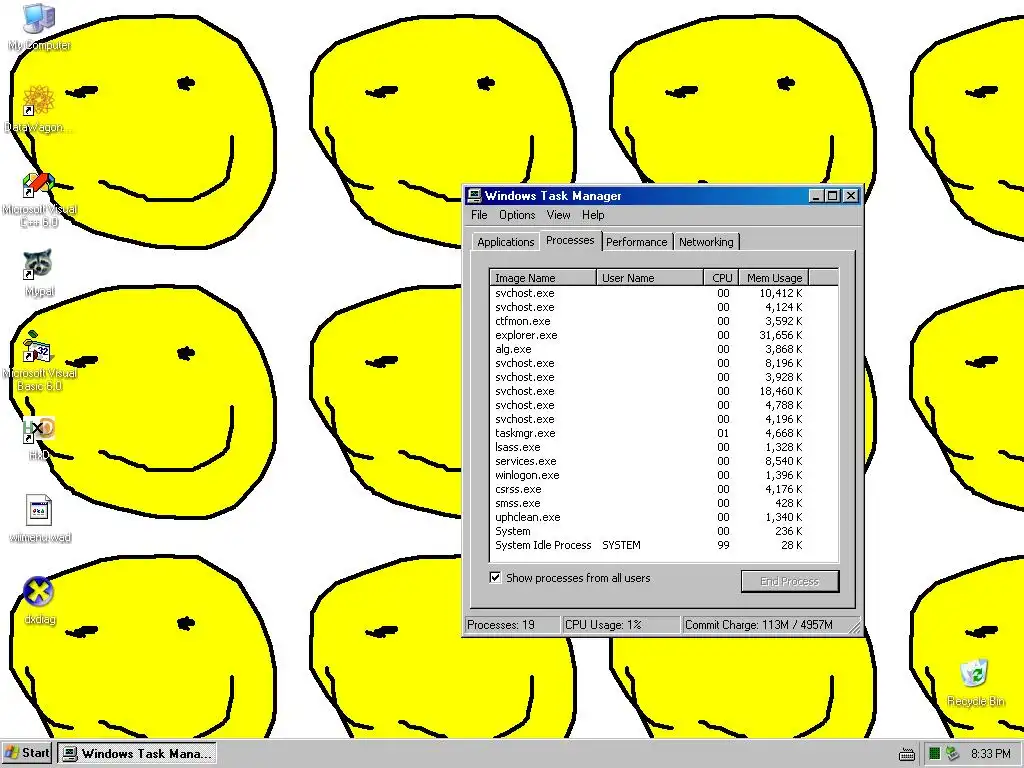Image resolution: width=1024 pixels, height=768 pixels.
Task: Click the keyboard icon in the system tray
Action: [x=906, y=754]
